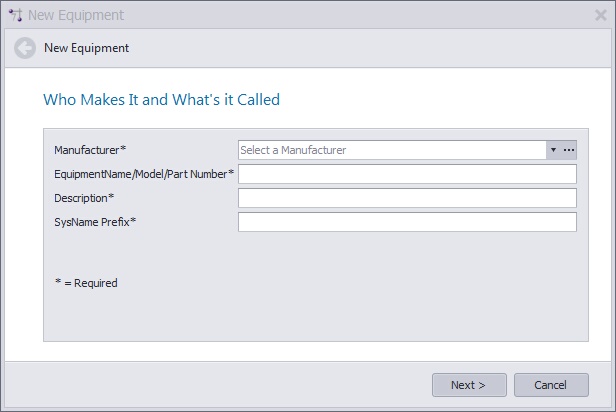Click the '* = Required' note
This screenshot has height=412, width=616.
86,283
